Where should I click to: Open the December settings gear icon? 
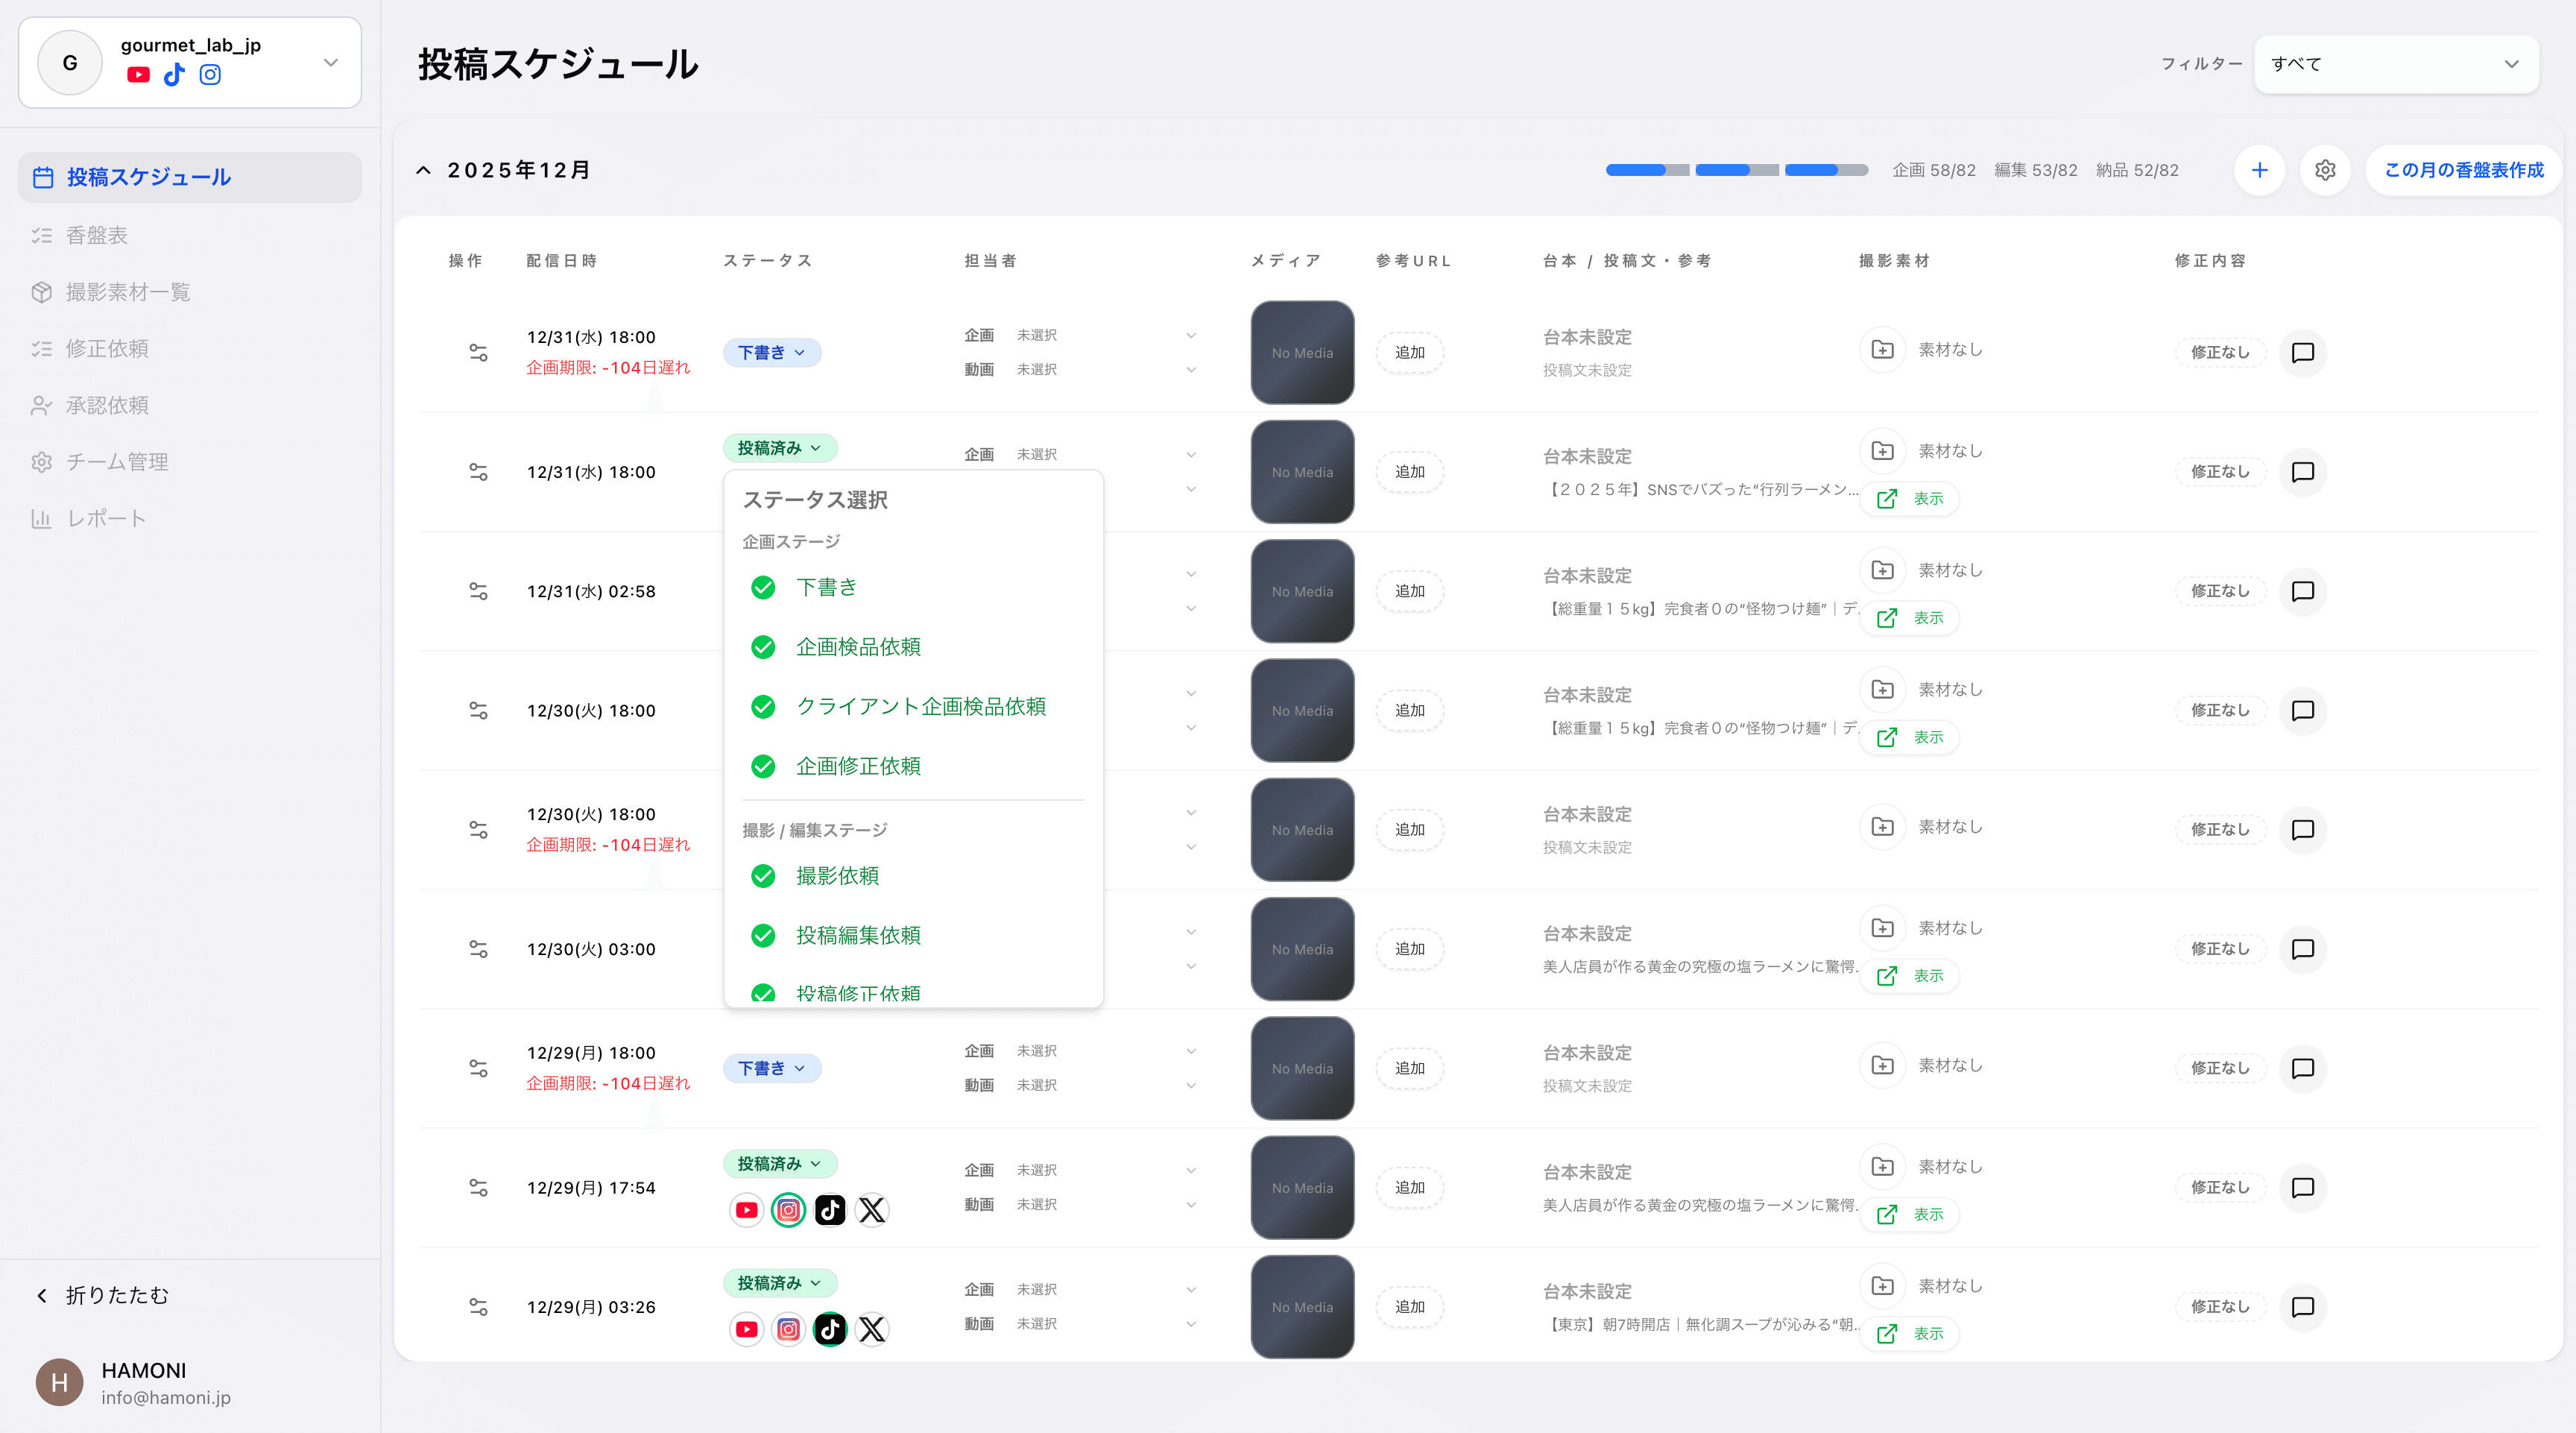coord(2325,170)
